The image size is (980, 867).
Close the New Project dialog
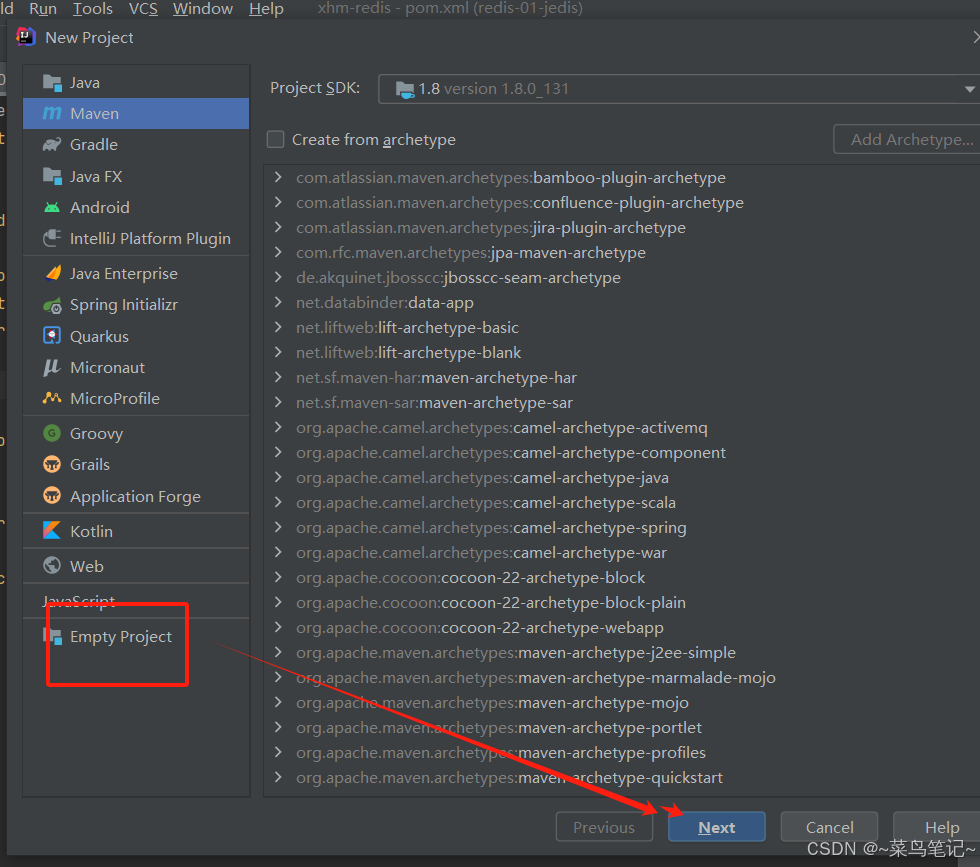pyautogui.click(x=975, y=38)
